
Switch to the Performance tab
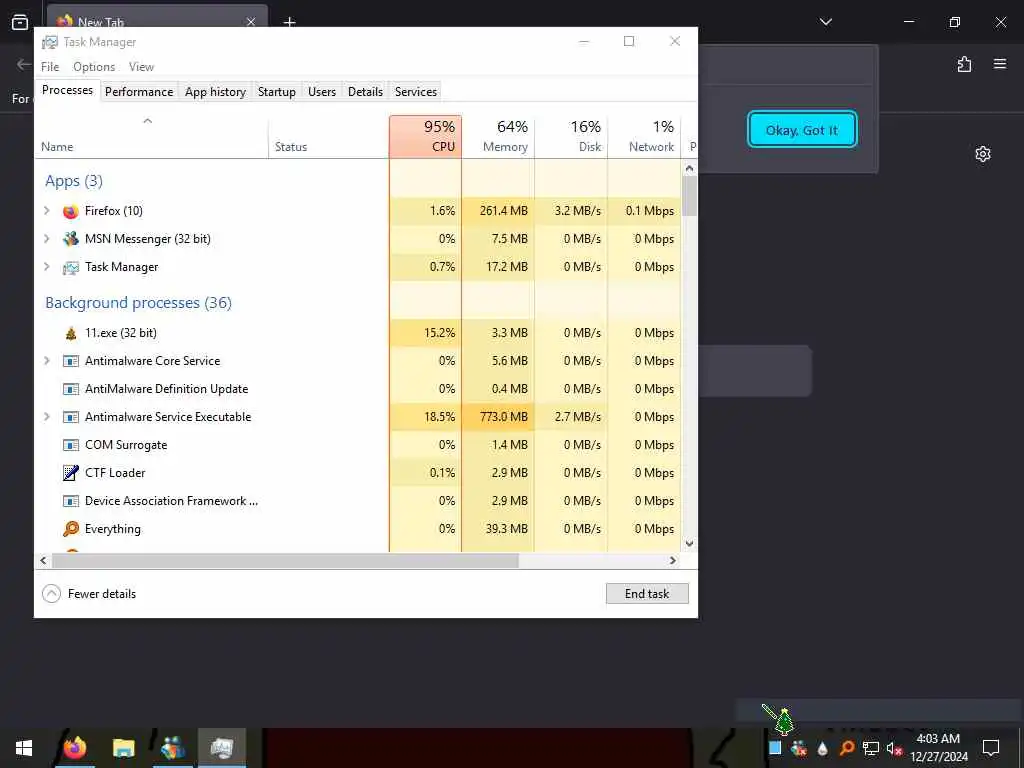tap(139, 92)
